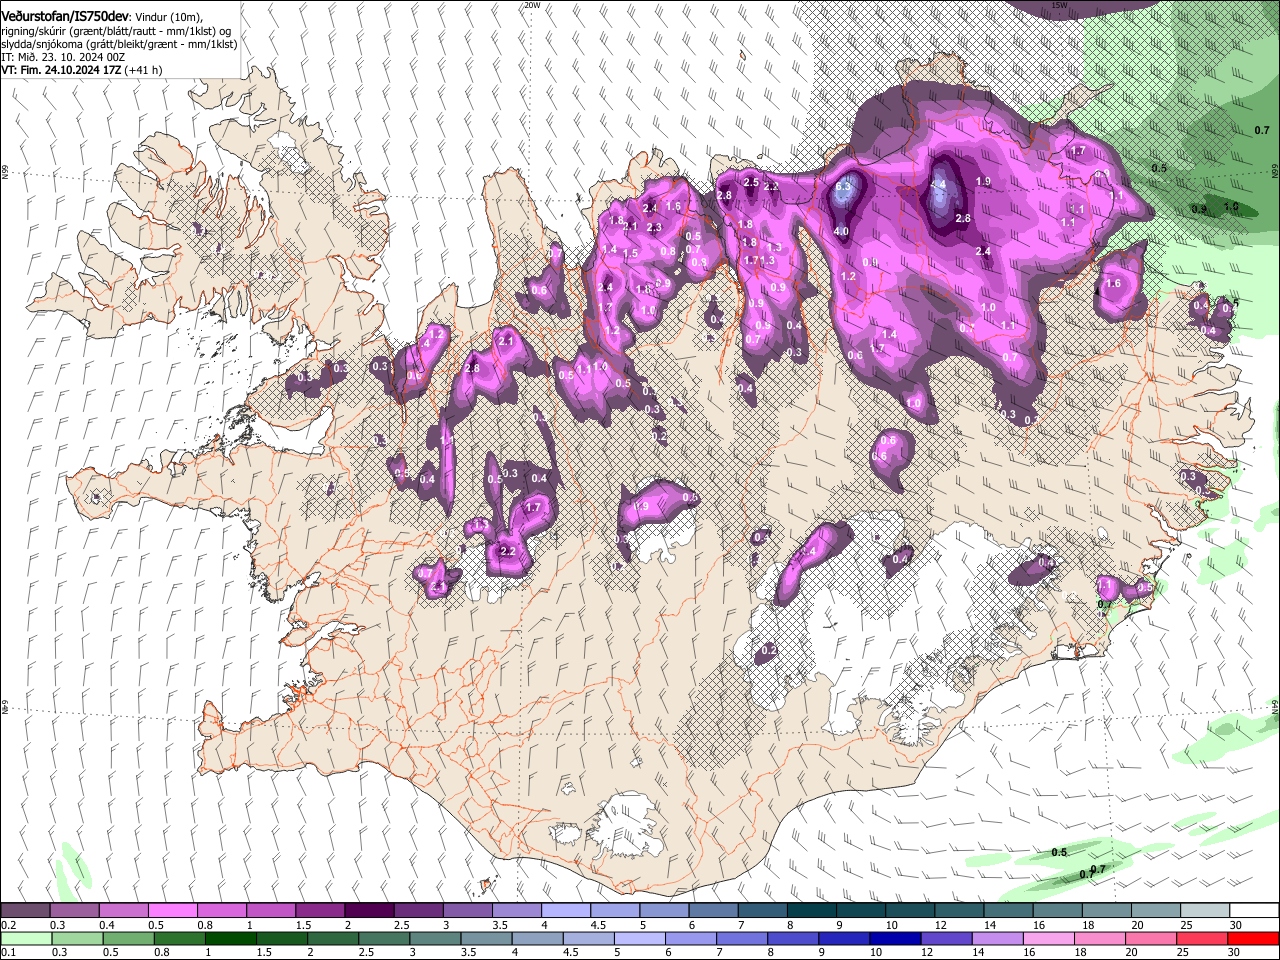Pick the light pink 0.5–0.8 swatch, upper scale
1280x960 pixels.
point(172,910)
